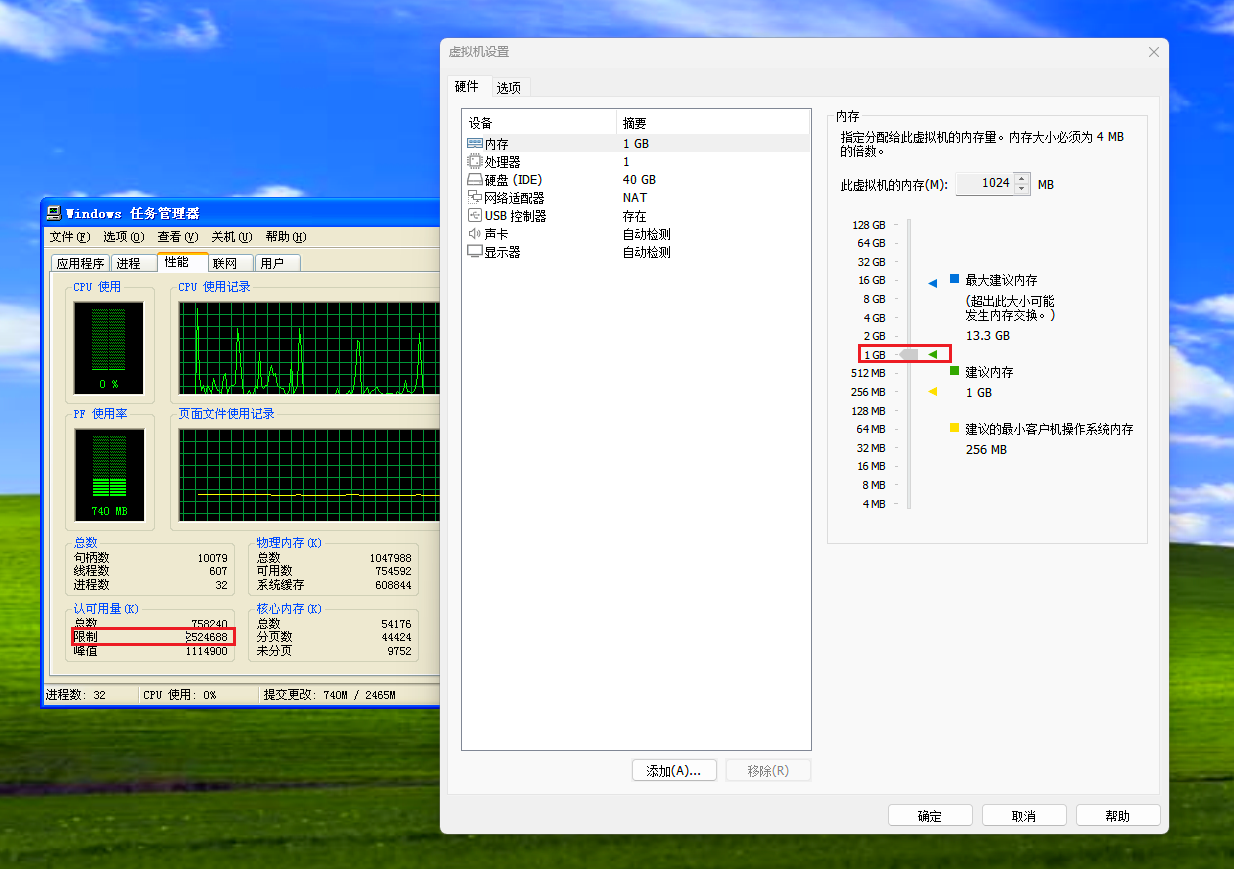The image size is (1234, 869).
Task: Click the 可用数 value 754592
Action: tap(393, 571)
